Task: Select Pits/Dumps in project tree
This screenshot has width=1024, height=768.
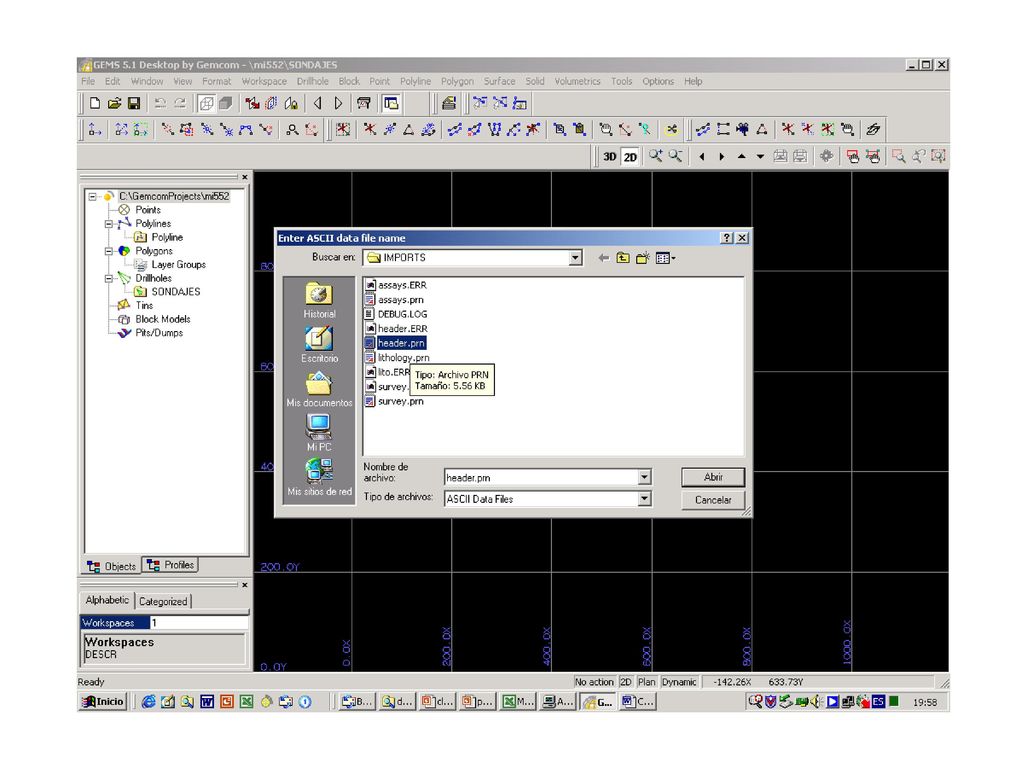Action: pyautogui.click(x=159, y=333)
